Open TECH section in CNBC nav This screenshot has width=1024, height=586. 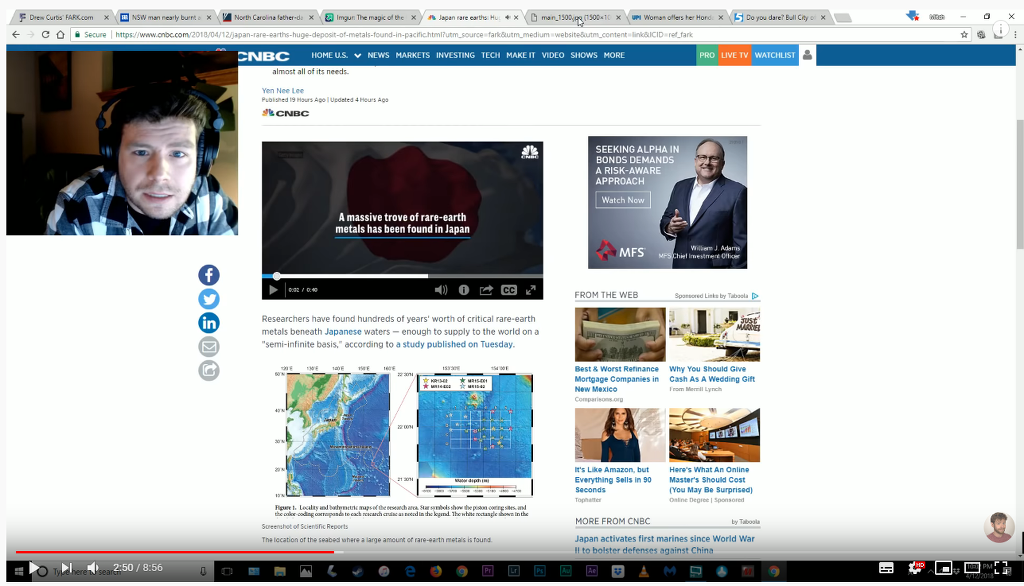(490, 56)
